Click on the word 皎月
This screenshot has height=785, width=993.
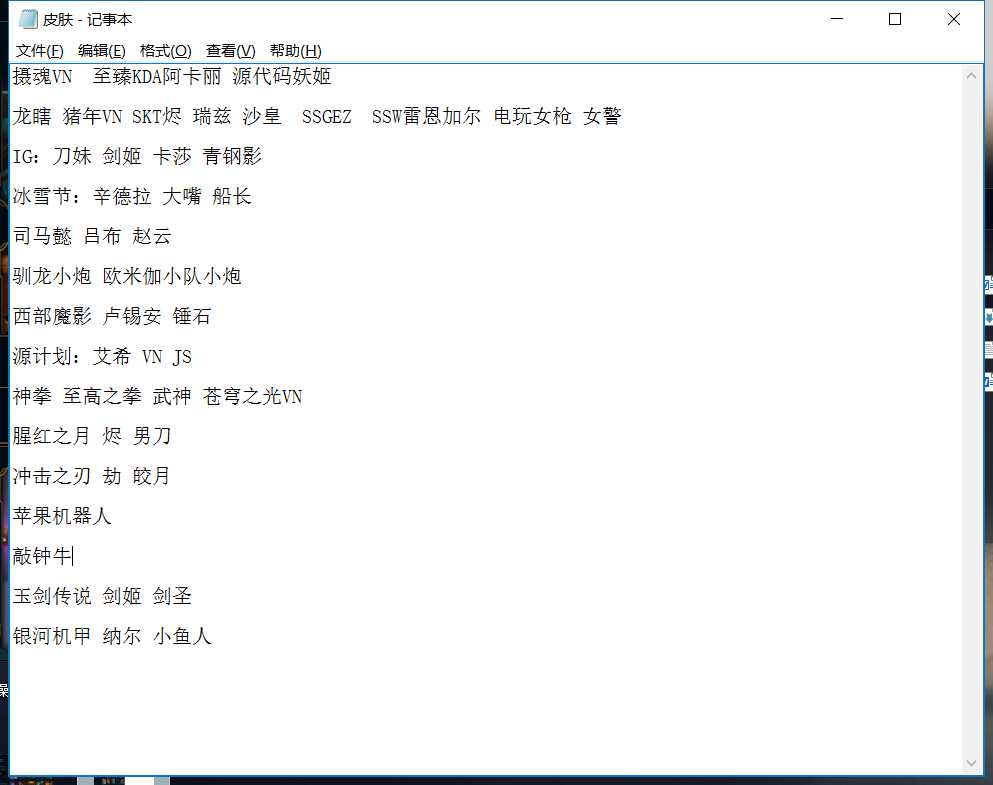click(x=151, y=476)
